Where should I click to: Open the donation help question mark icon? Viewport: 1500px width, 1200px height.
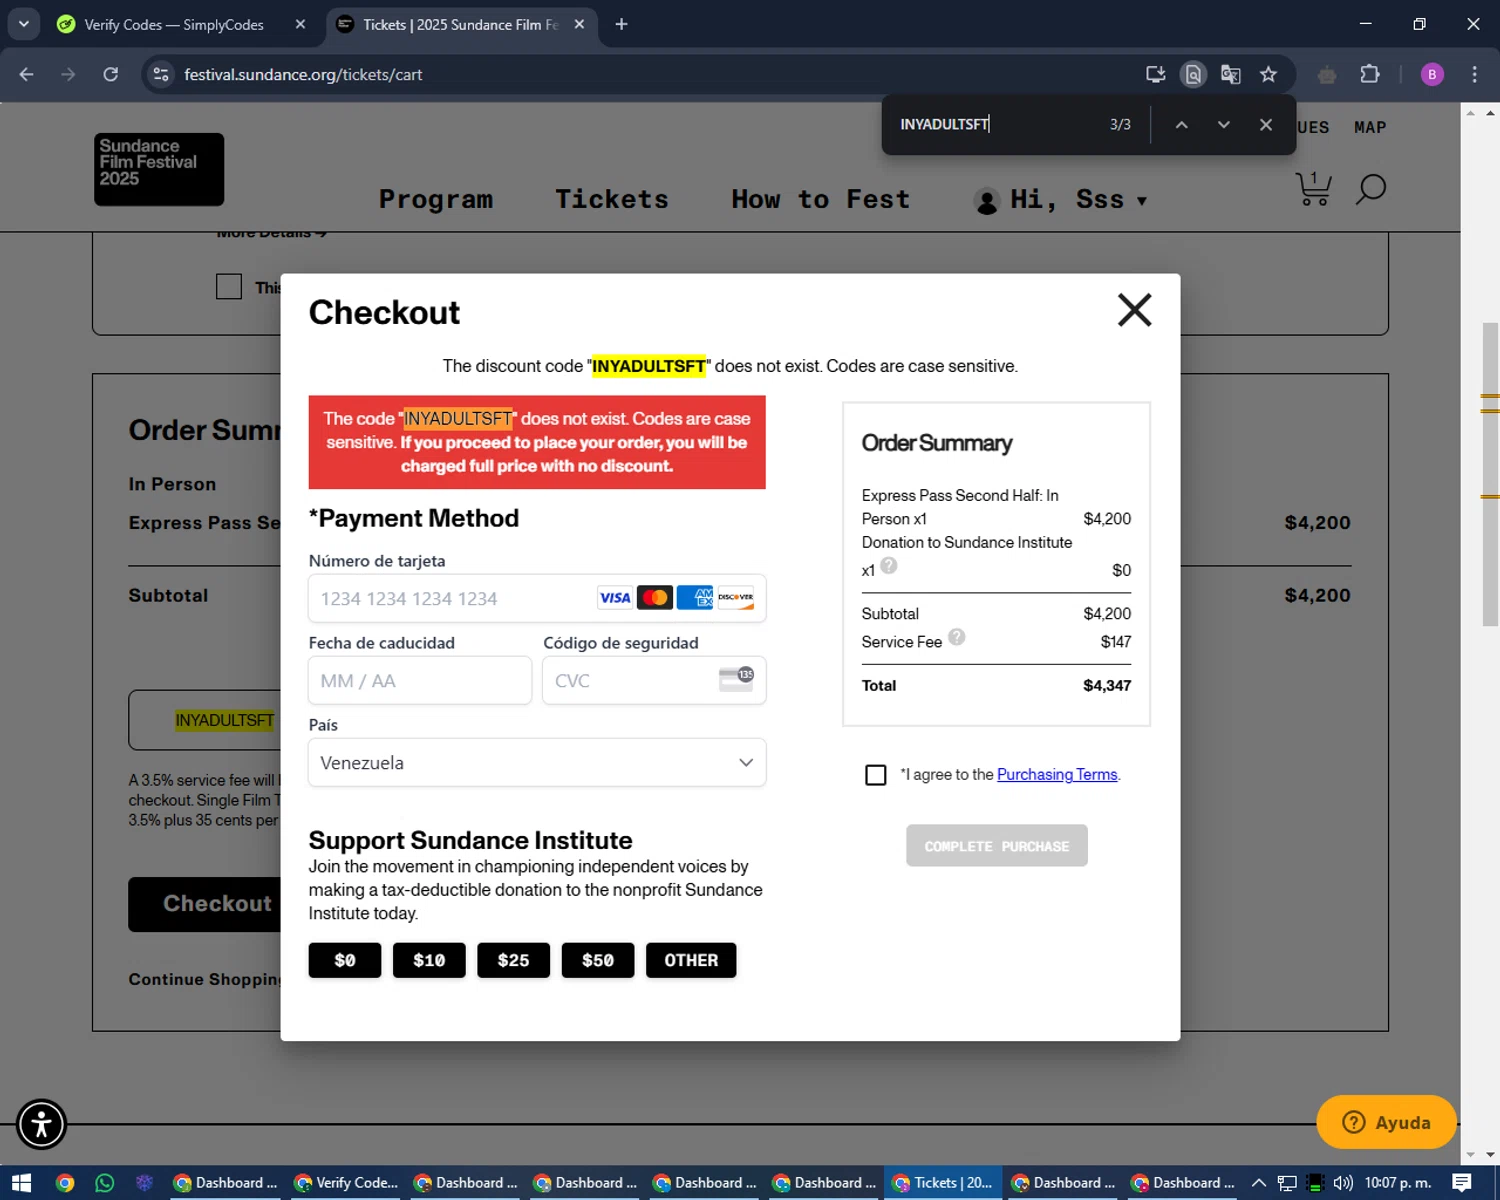tap(889, 566)
